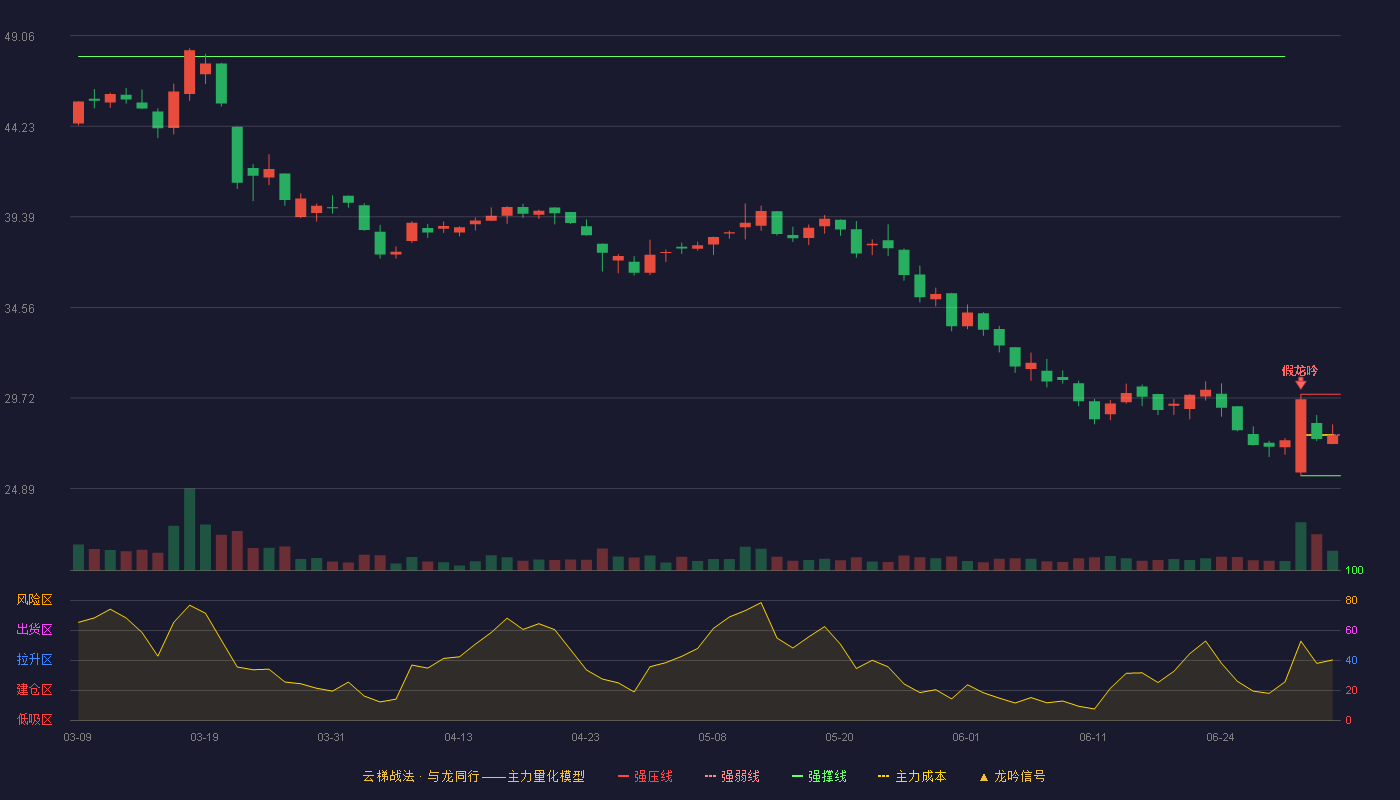This screenshot has height=800, width=1400.
Task: Click the 49.06 price axis label
Action: (19, 36)
